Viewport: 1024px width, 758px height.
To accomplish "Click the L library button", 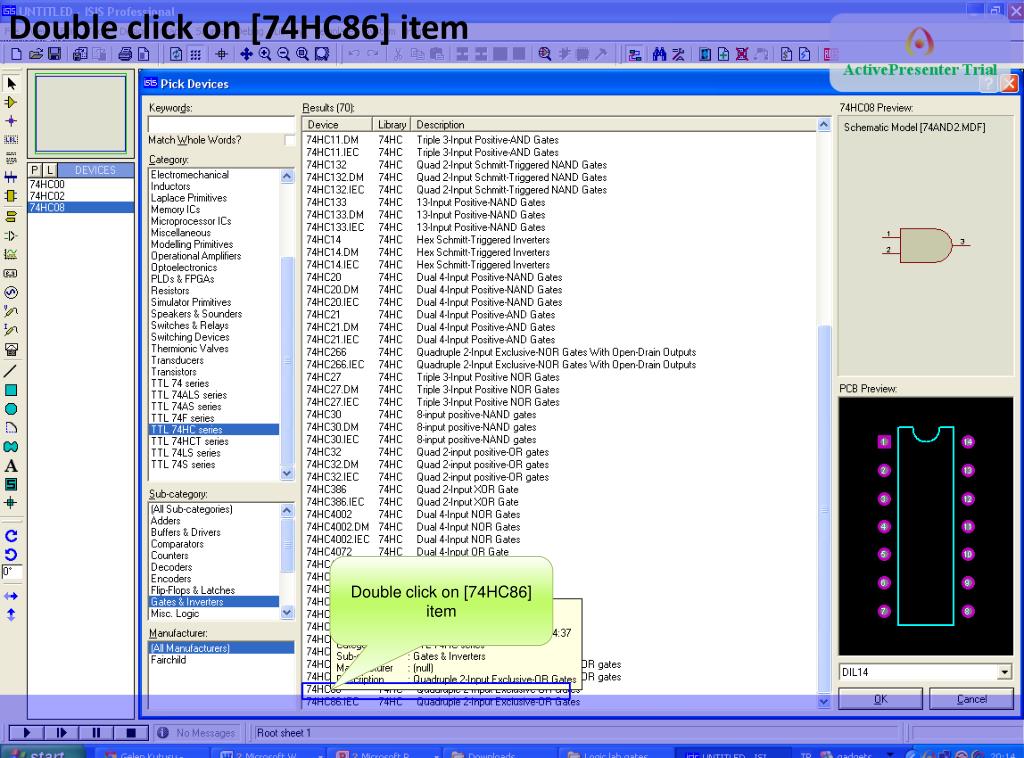I will (50, 170).
